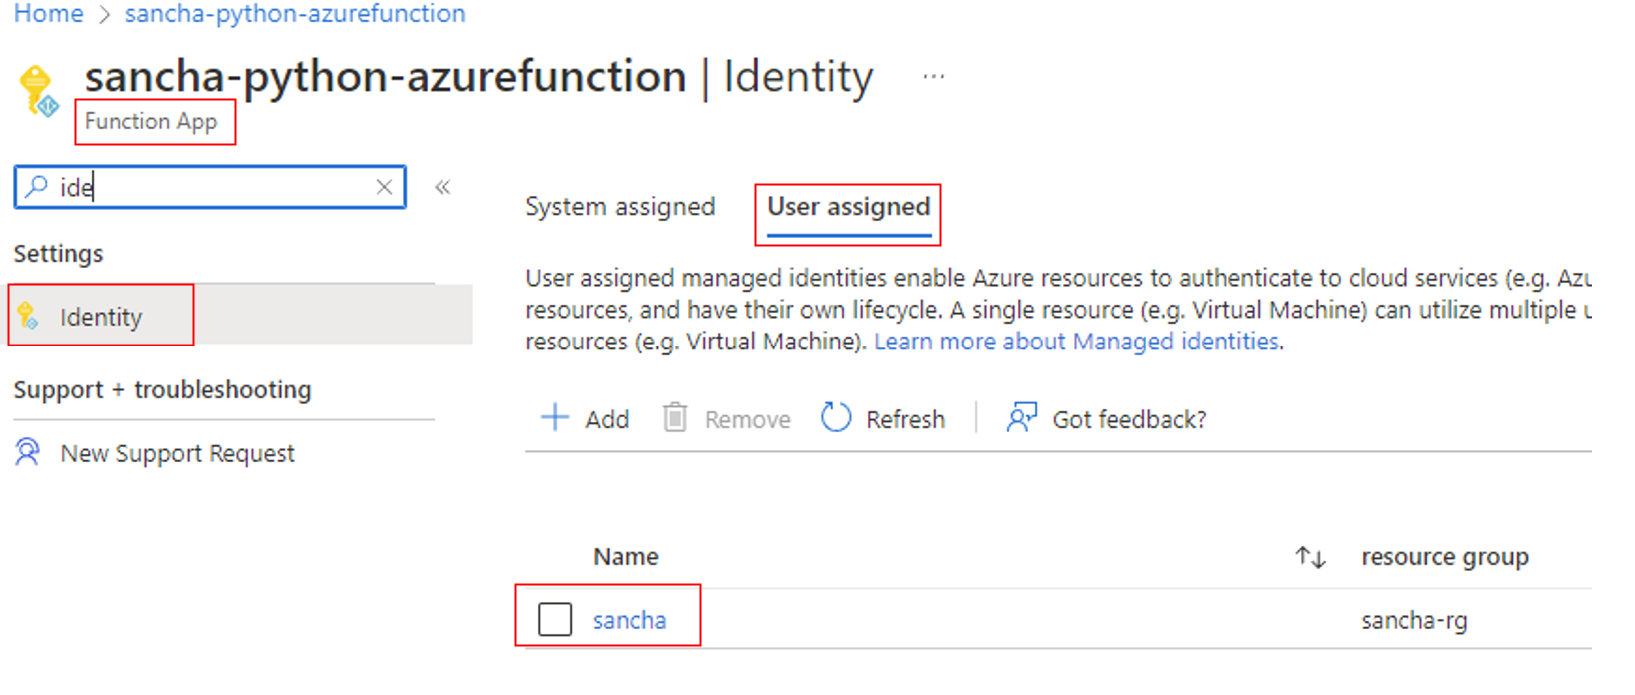Go to Home breadcrumb link
The height and width of the screenshot is (695, 1635).
(48, 14)
